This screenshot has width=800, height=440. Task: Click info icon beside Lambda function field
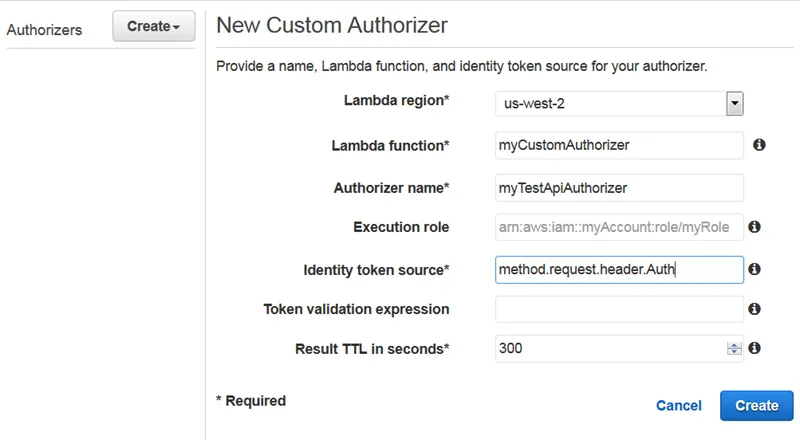[x=759, y=145]
